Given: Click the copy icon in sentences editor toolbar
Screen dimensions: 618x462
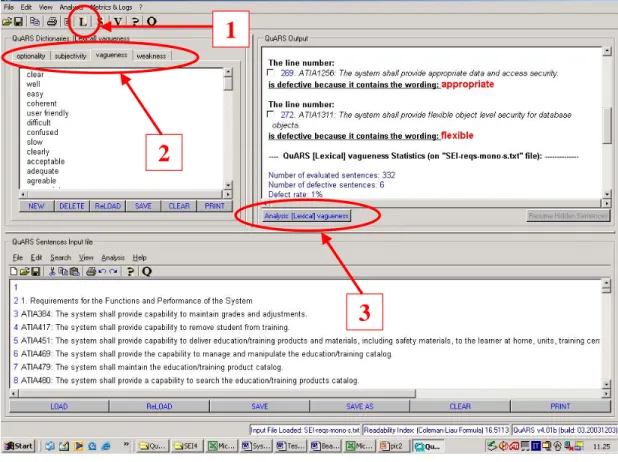Looking at the screenshot, I should point(63,271).
